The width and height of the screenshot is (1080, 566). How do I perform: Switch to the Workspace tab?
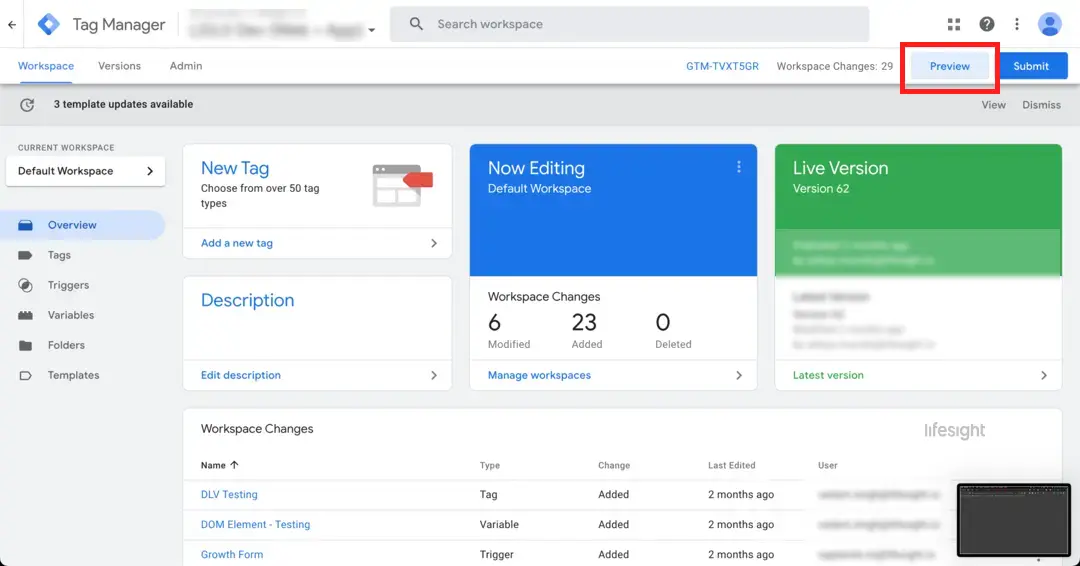[x=45, y=66]
